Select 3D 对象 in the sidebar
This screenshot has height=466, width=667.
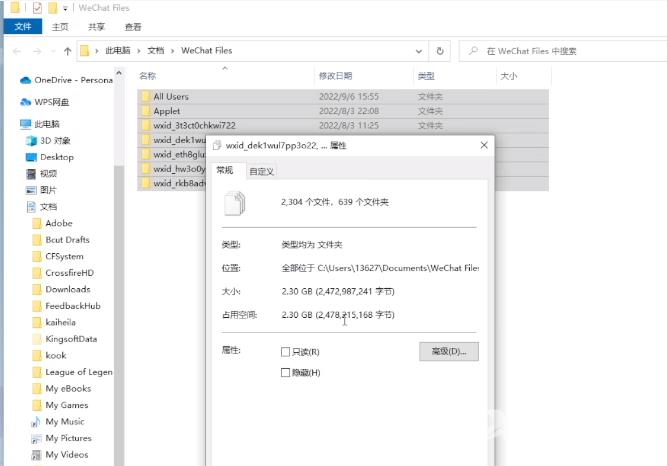click(58, 141)
